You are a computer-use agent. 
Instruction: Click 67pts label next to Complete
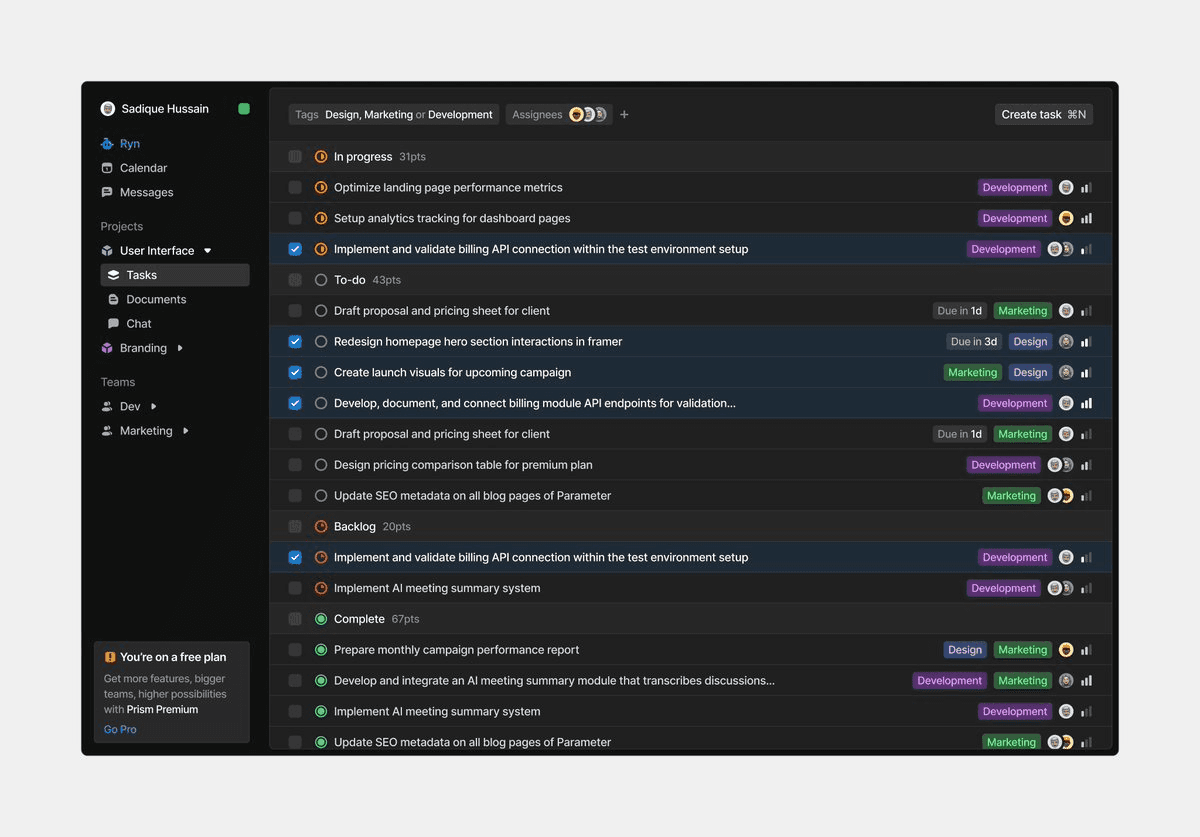406,619
